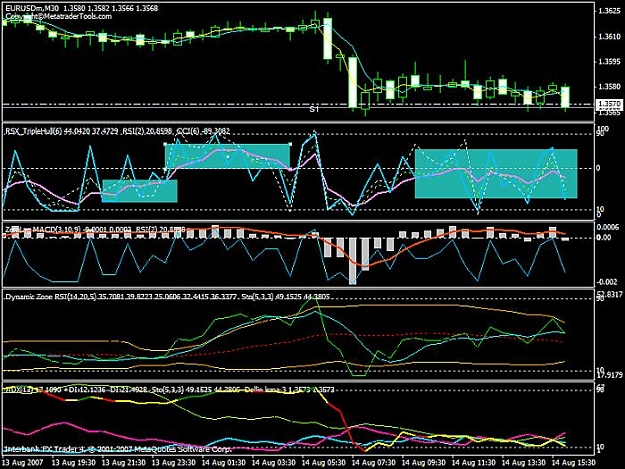The height and width of the screenshot is (469, 625).
Task: Click the 17.9179 RSI scale value
Action: (610, 375)
